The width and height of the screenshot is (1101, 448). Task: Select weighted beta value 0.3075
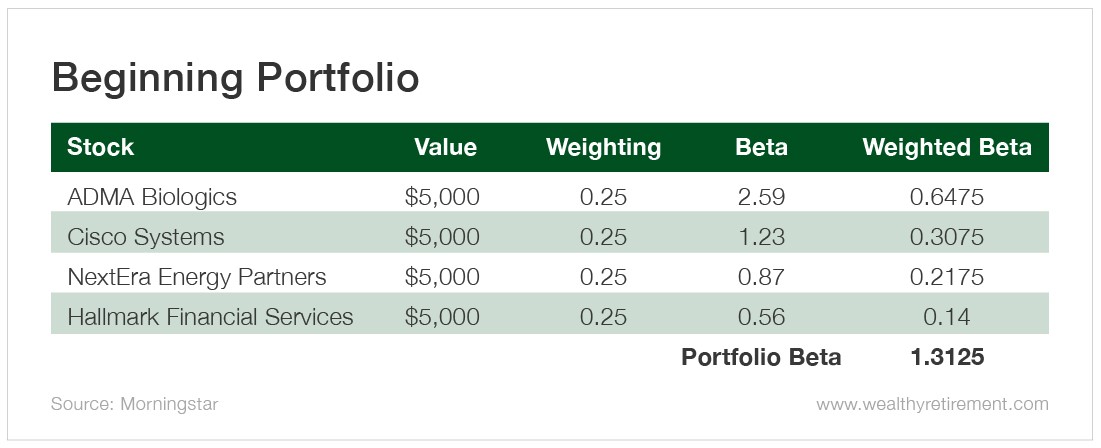pos(947,237)
